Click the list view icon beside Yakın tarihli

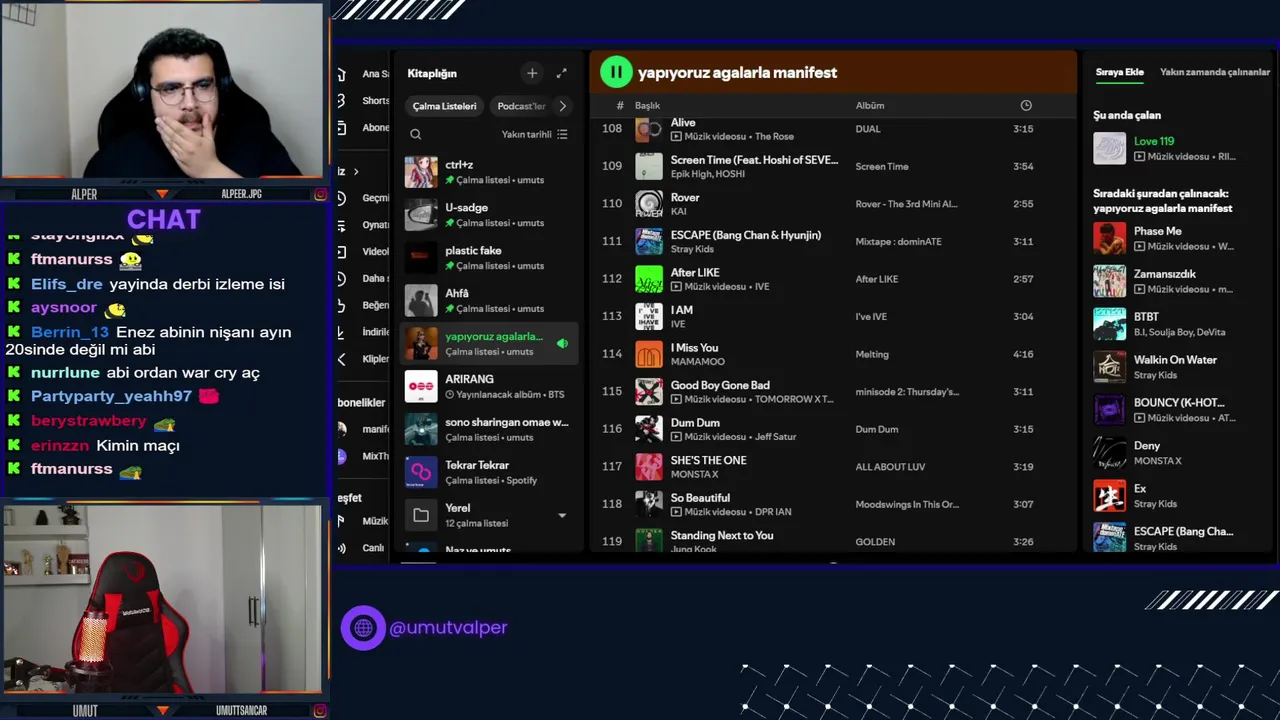point(562,134)
